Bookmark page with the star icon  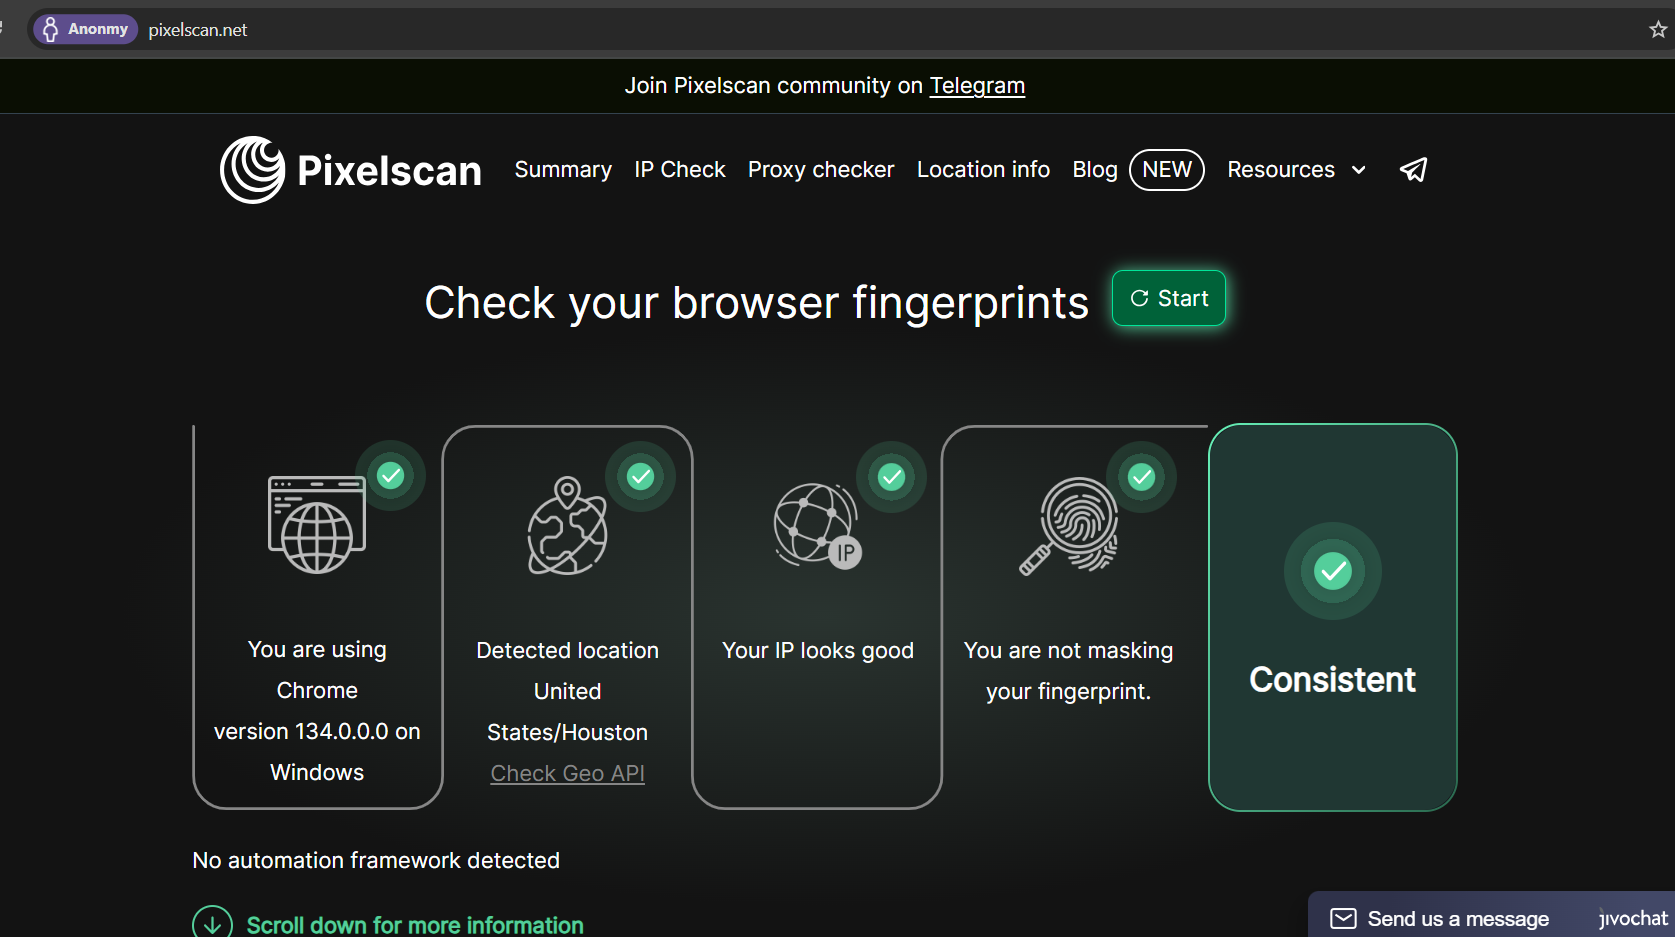pos(1657,30)
